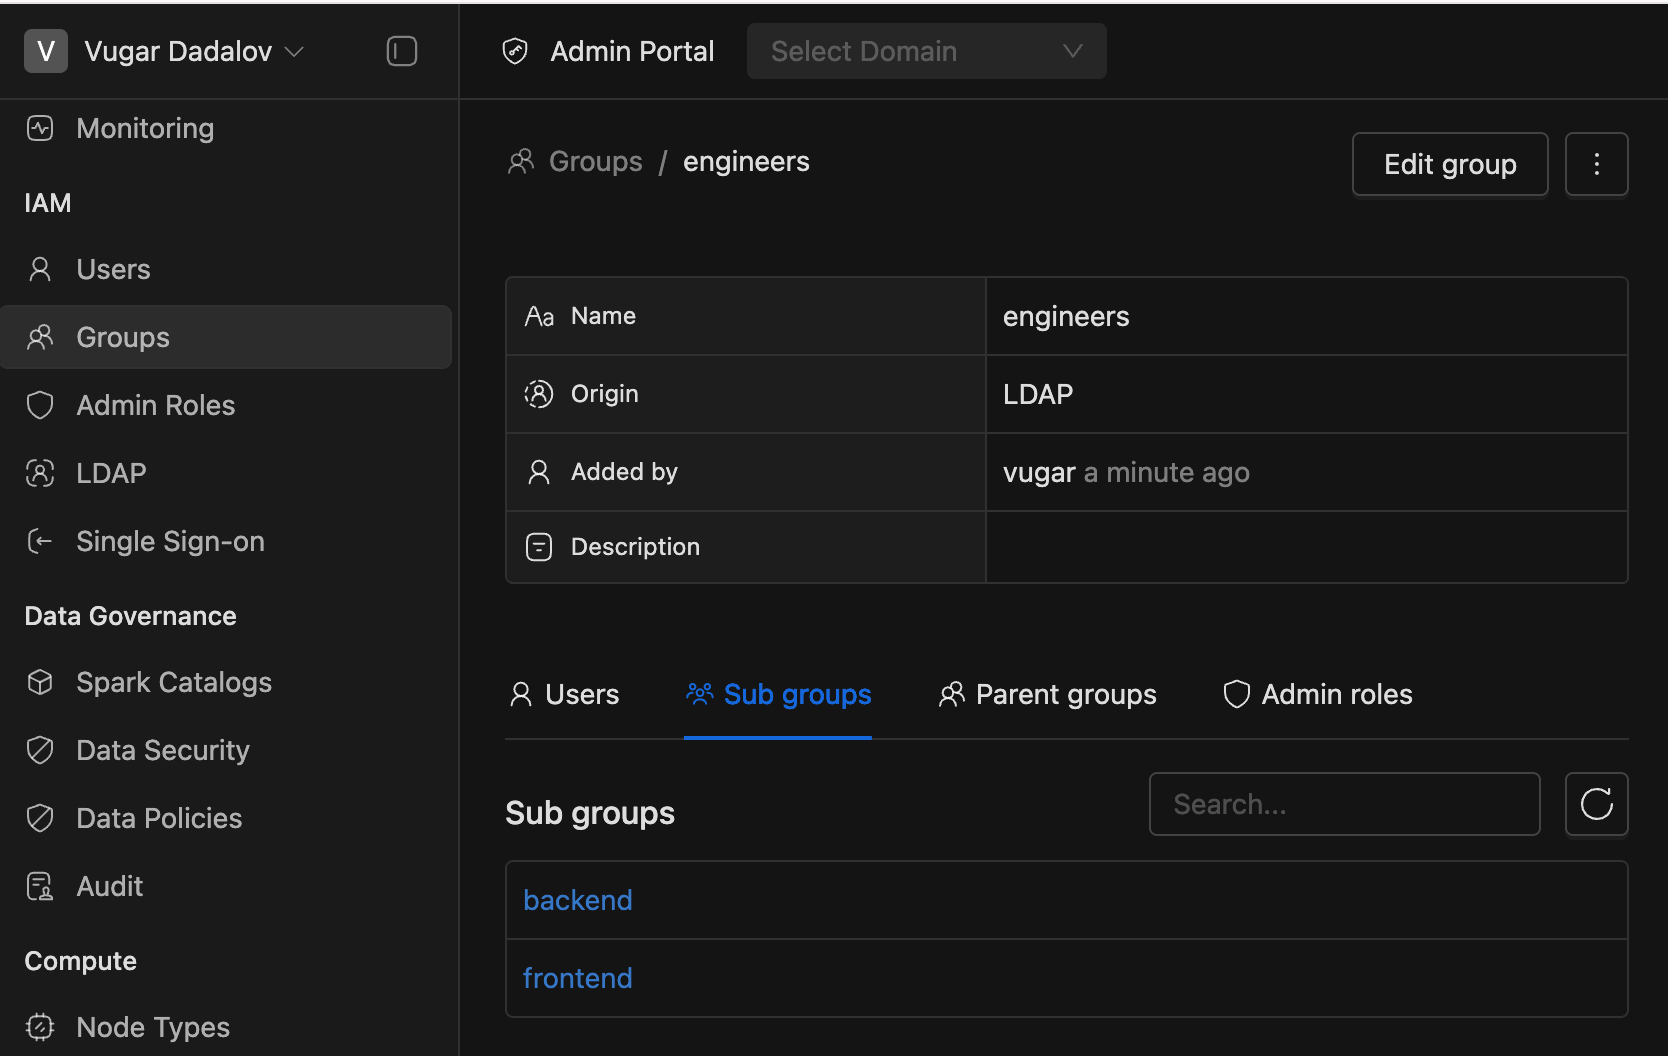The height and width of the screenshot is (1056, 1668).
Task: Click the Name field Aa icon
Action: point(539,316)
